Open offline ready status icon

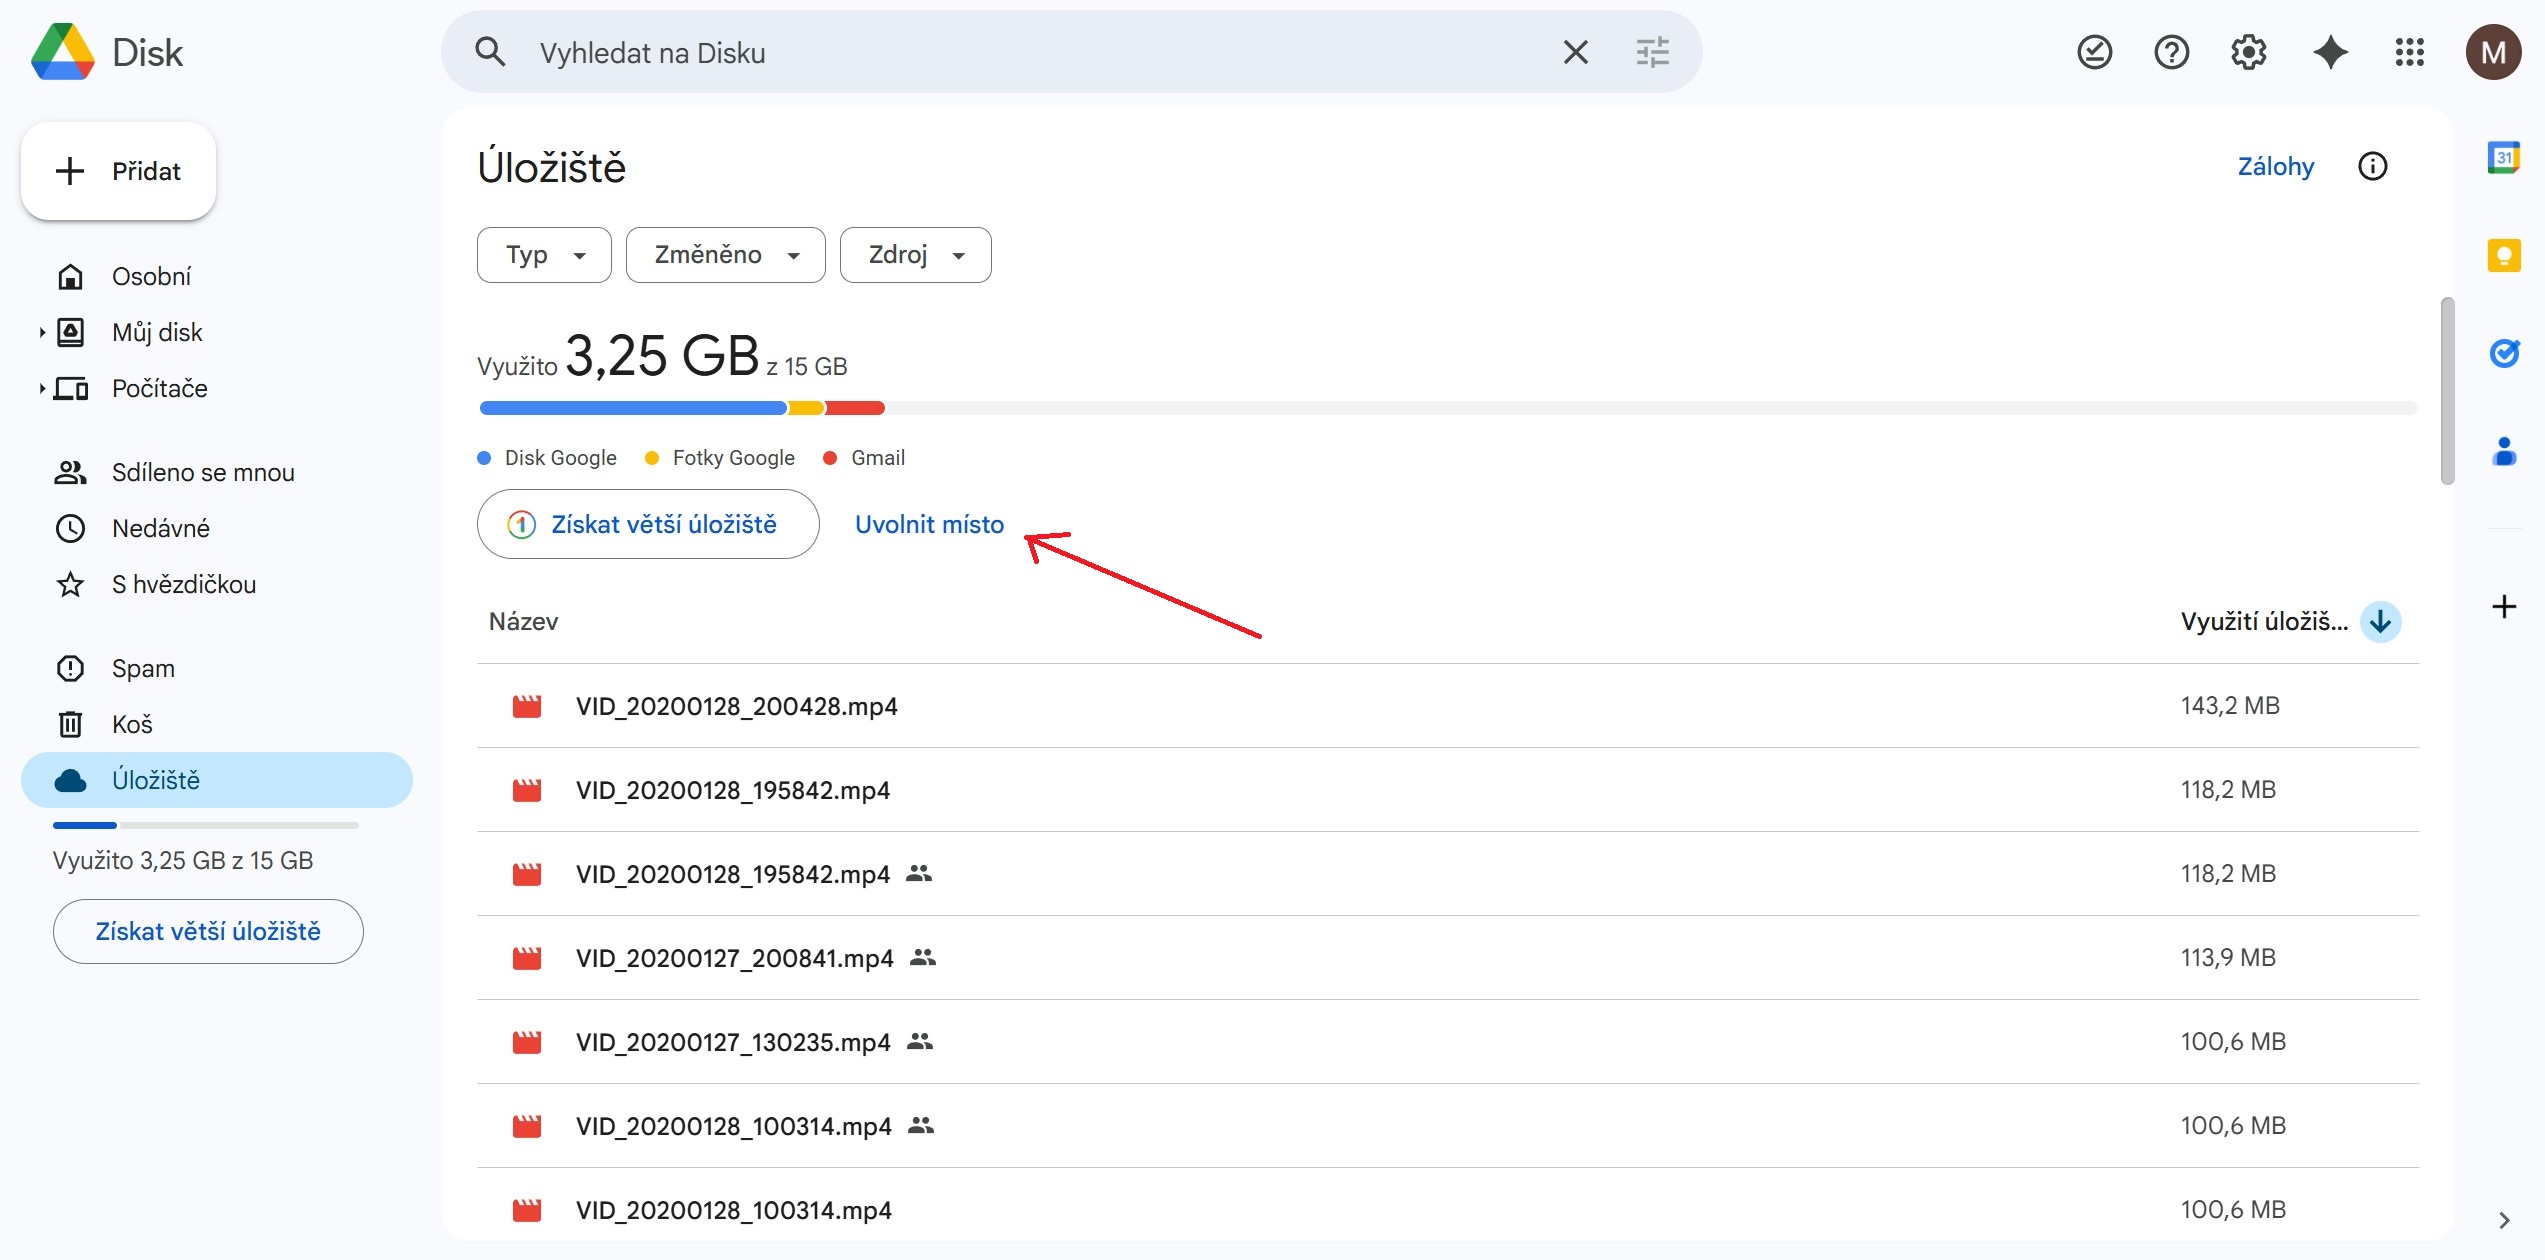coord(2094,52)
